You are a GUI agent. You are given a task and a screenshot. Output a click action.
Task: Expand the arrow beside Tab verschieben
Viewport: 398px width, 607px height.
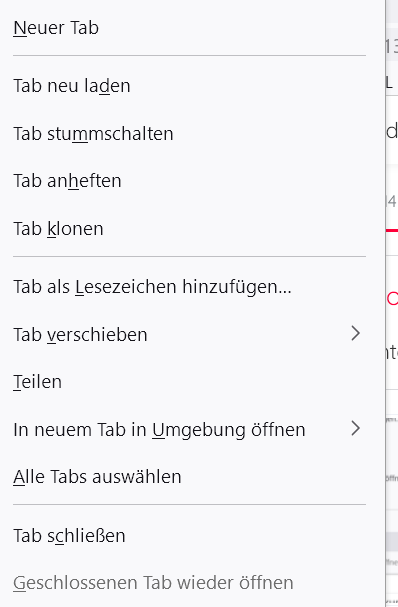pyautogui.click(x=355, y=333)
